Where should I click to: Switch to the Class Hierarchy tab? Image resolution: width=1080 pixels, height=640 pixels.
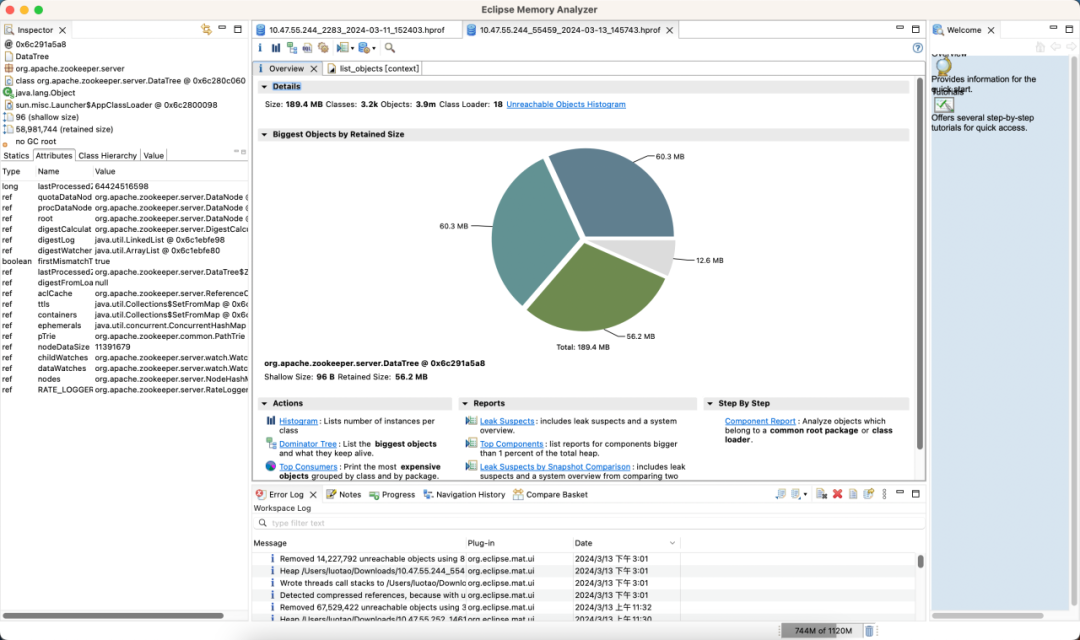pos(107,156)
